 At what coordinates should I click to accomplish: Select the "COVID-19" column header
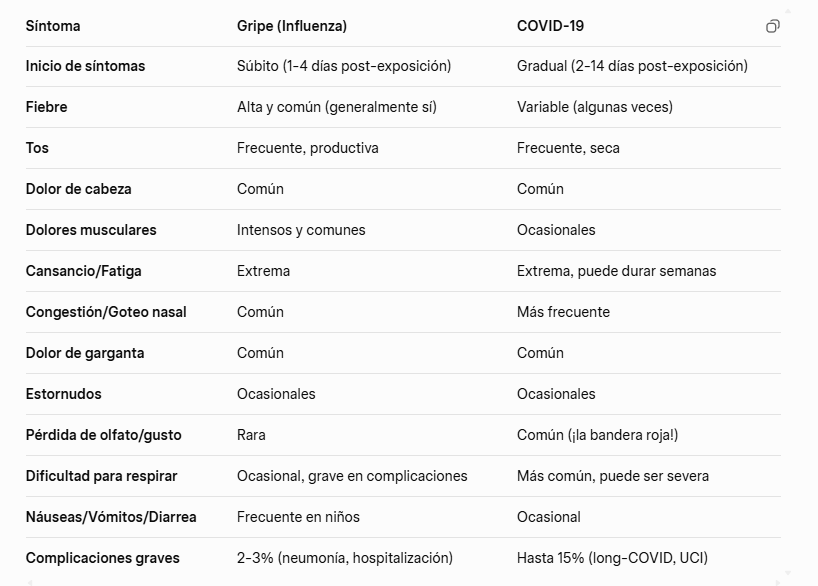pos(551,26)
